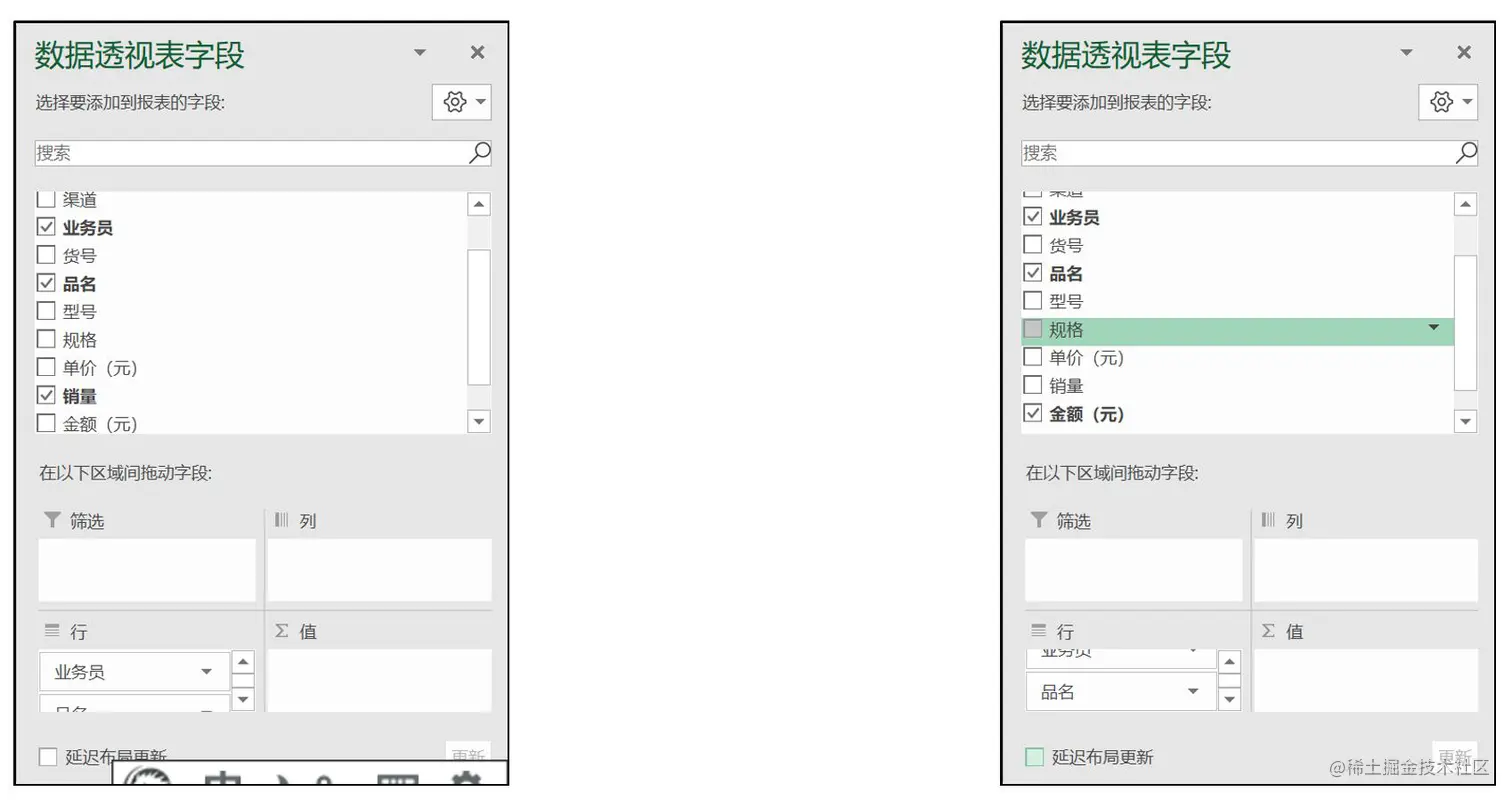Close the right PivotTable fields panel

[1463, 53]
